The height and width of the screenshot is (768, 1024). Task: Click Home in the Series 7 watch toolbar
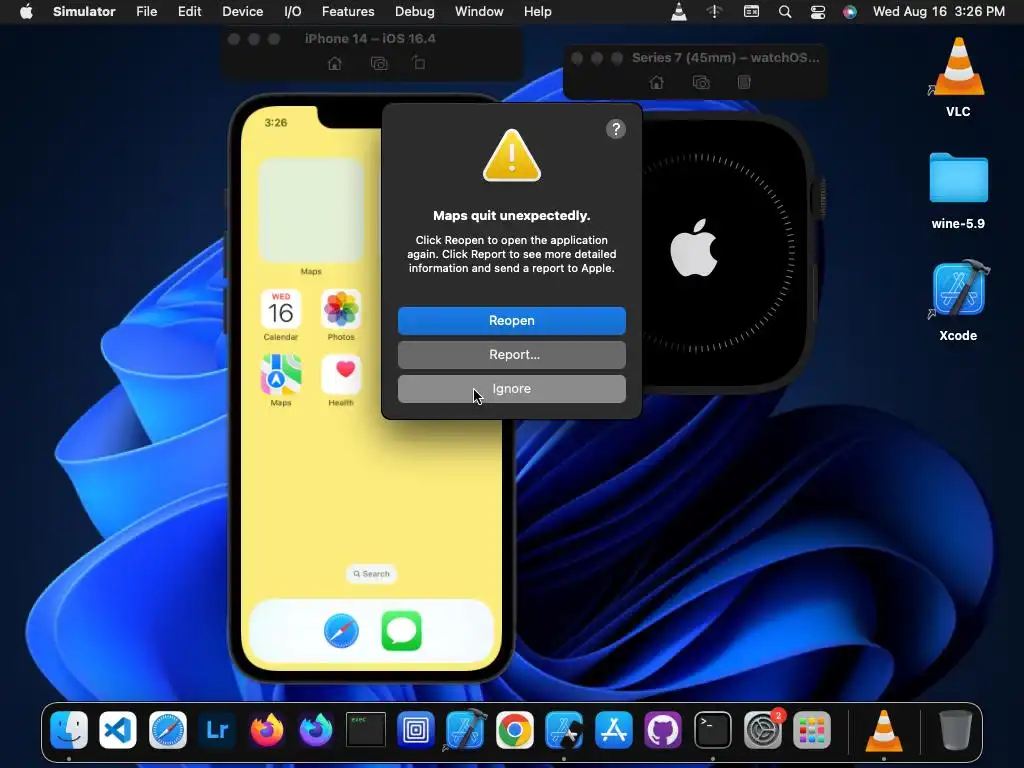(656, 82)
